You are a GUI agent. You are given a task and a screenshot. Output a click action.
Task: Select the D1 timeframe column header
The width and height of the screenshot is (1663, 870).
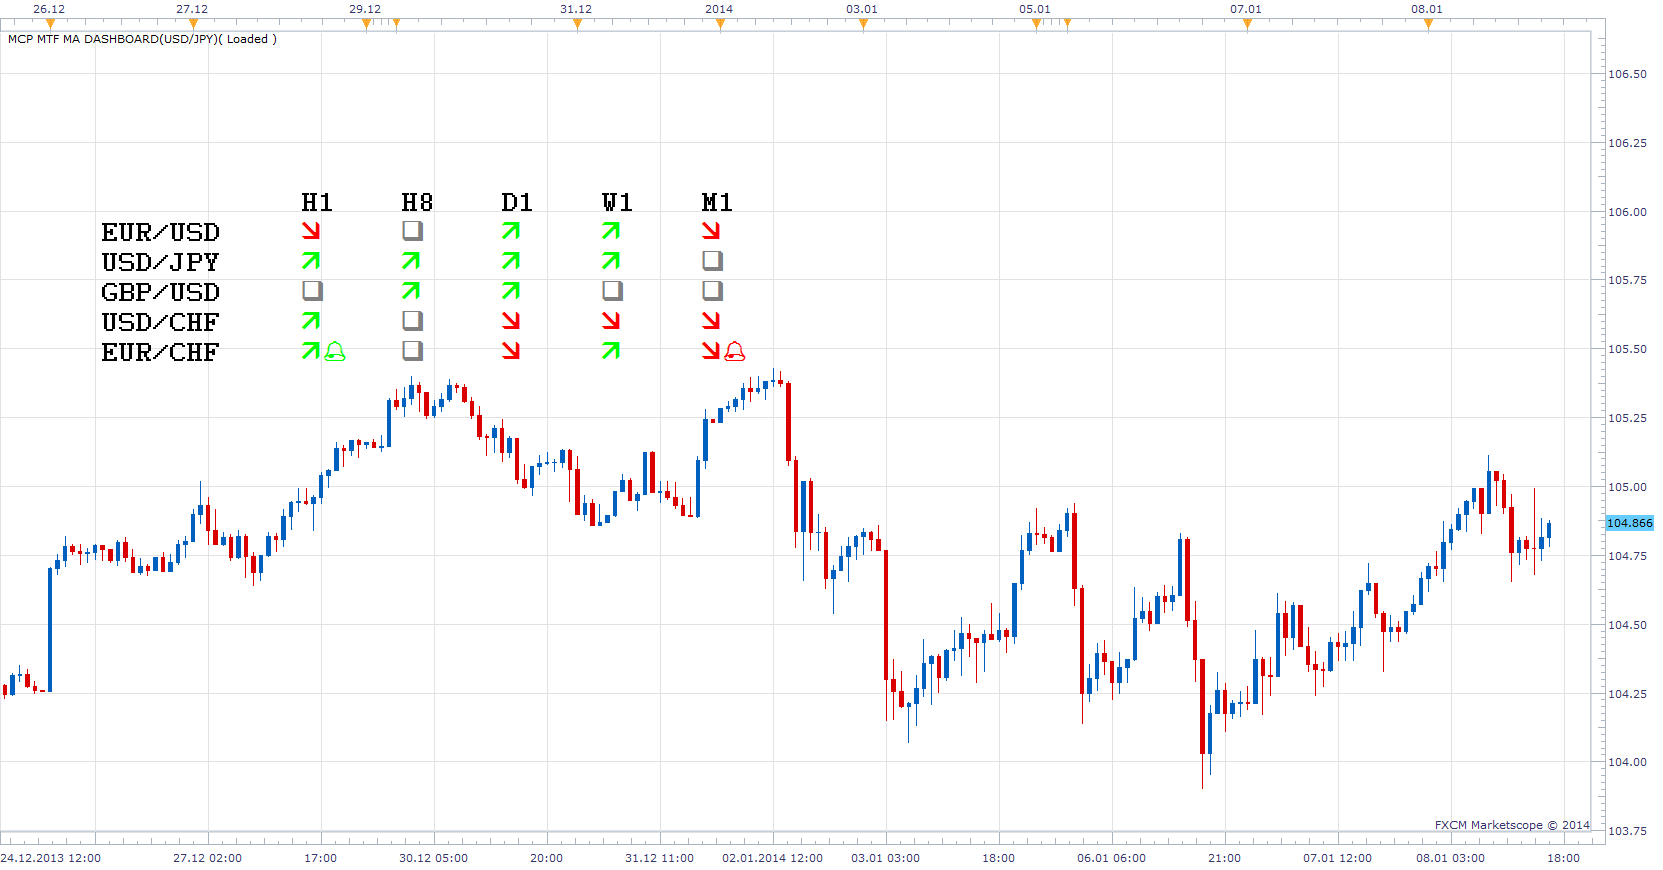pos(517,203)
